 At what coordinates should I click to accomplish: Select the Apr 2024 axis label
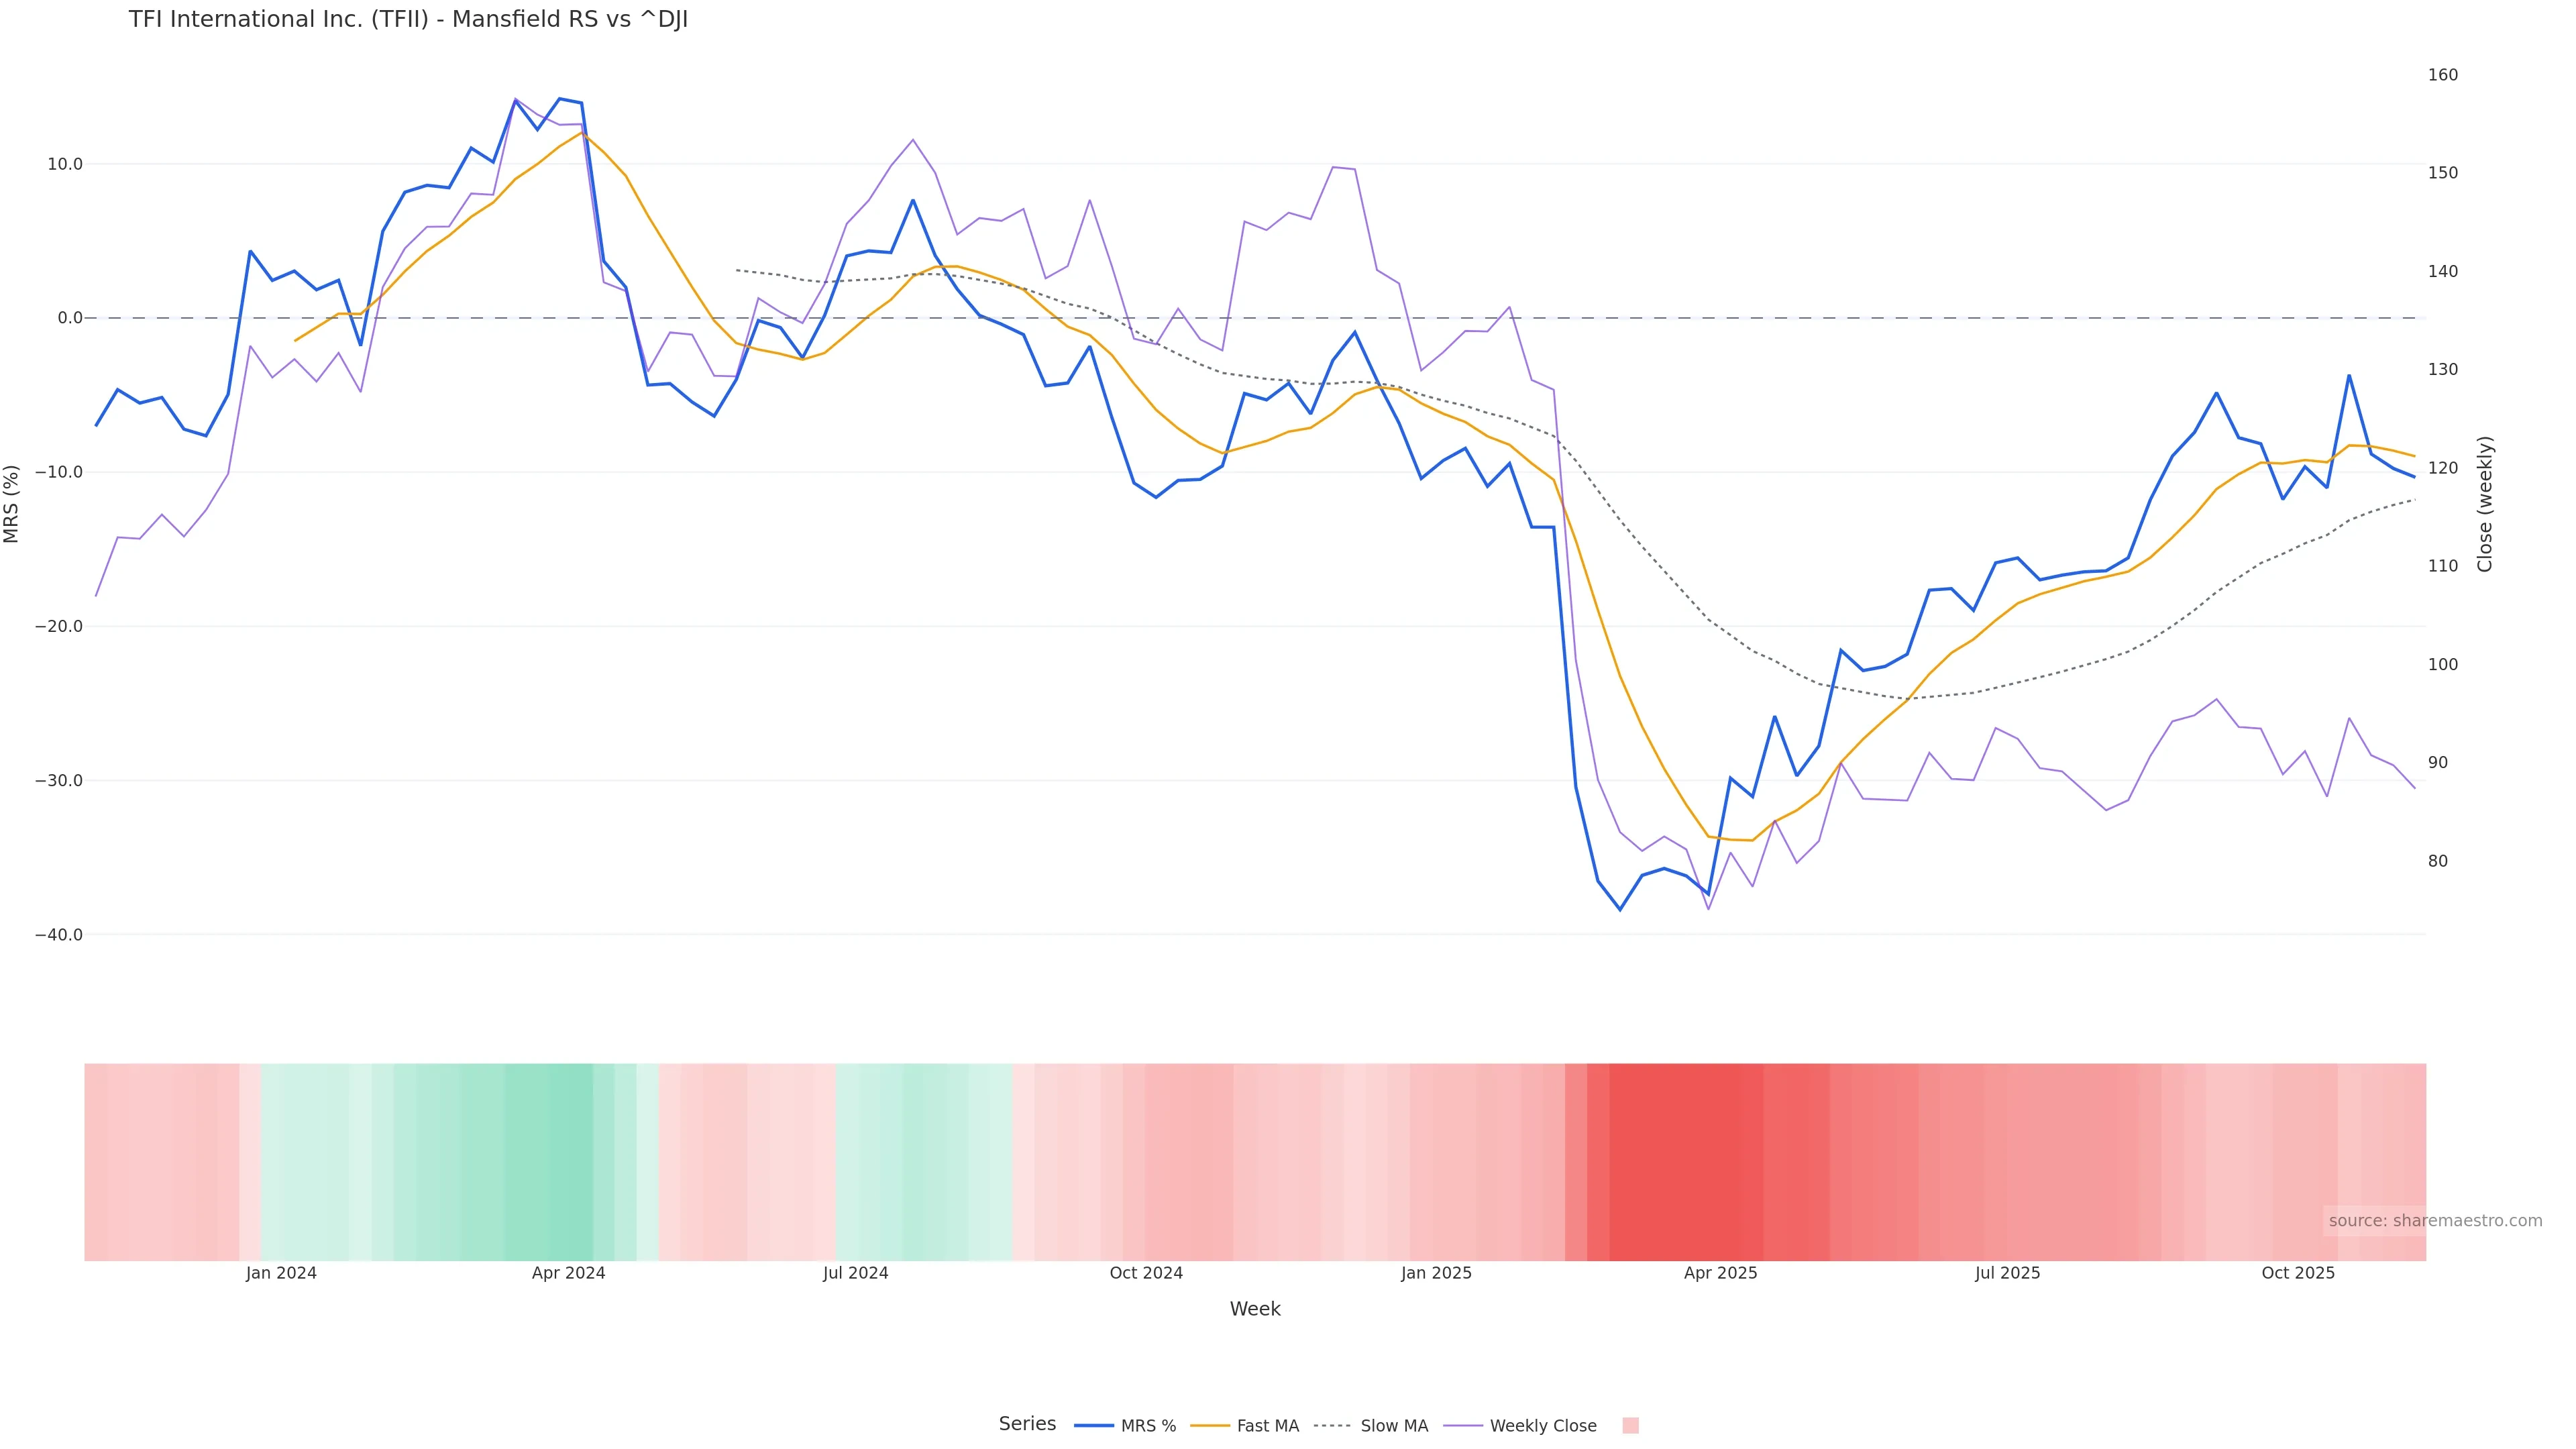coord(568,1274)
